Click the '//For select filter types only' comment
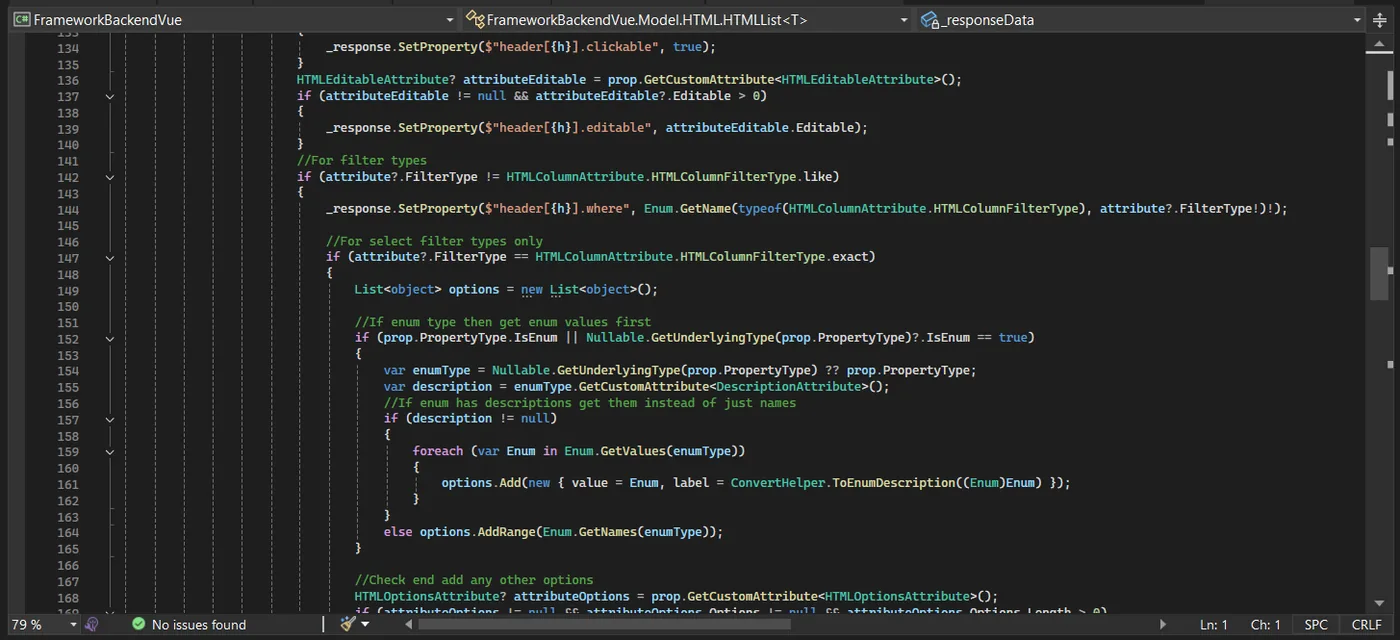This screenshot has width=1400, height=640. (435, 241)
